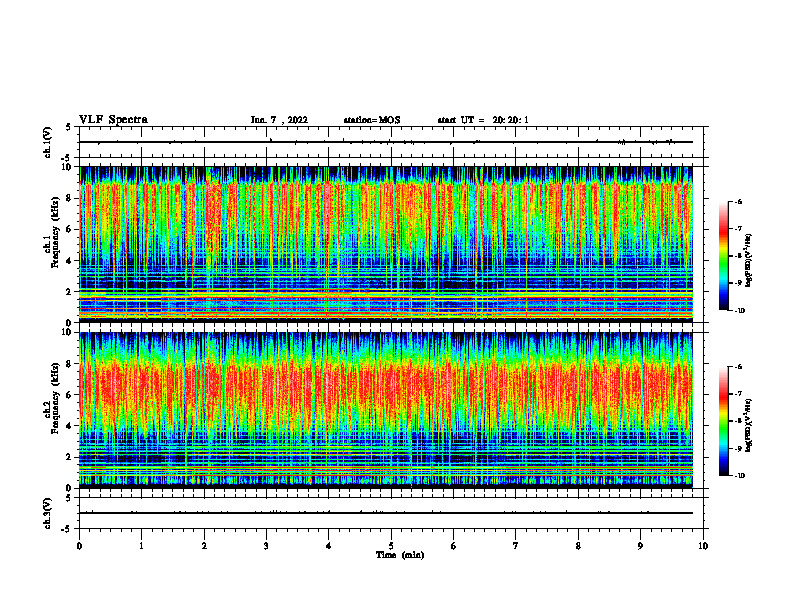Click the "-7" label on ch.1 colorbar
Screen dimensions: 792x612
(x=739, y=229)
